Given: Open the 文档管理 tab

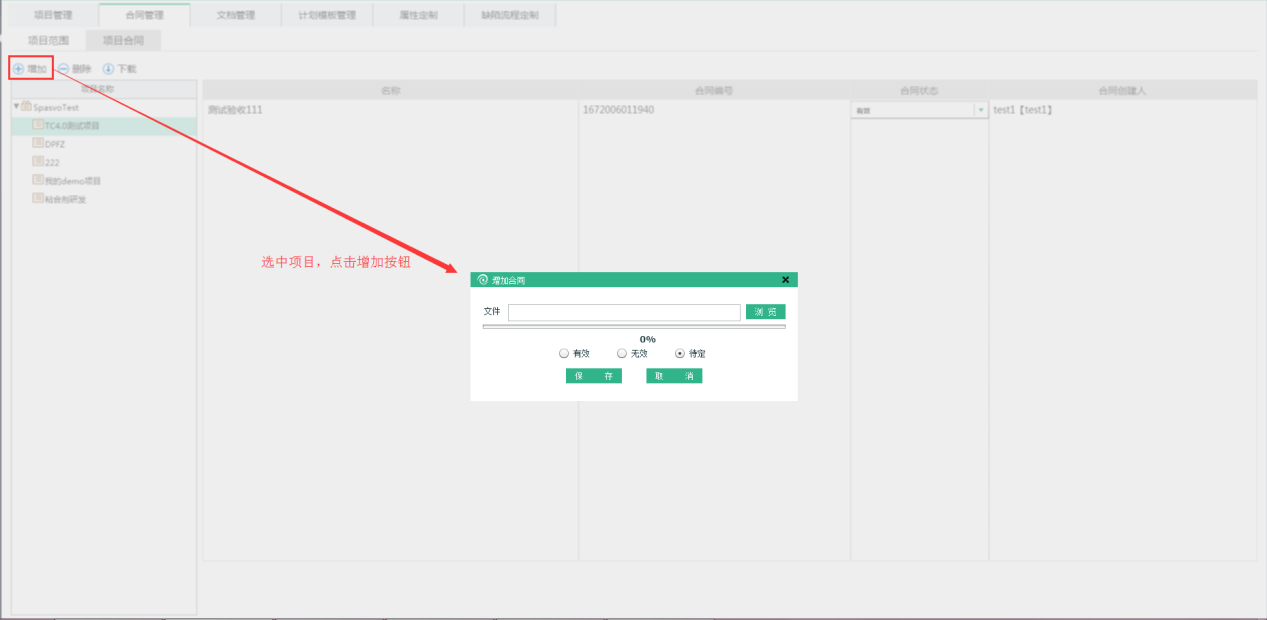Looking at the screenshot, I should [x=236, y=15].
